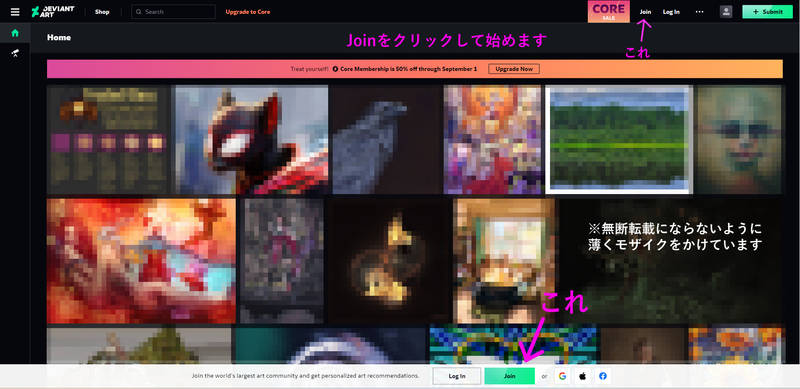Open the golden creature on dark background thumbnail
The height and width of the screenshot is (389, 800).
tap(389, 261)
